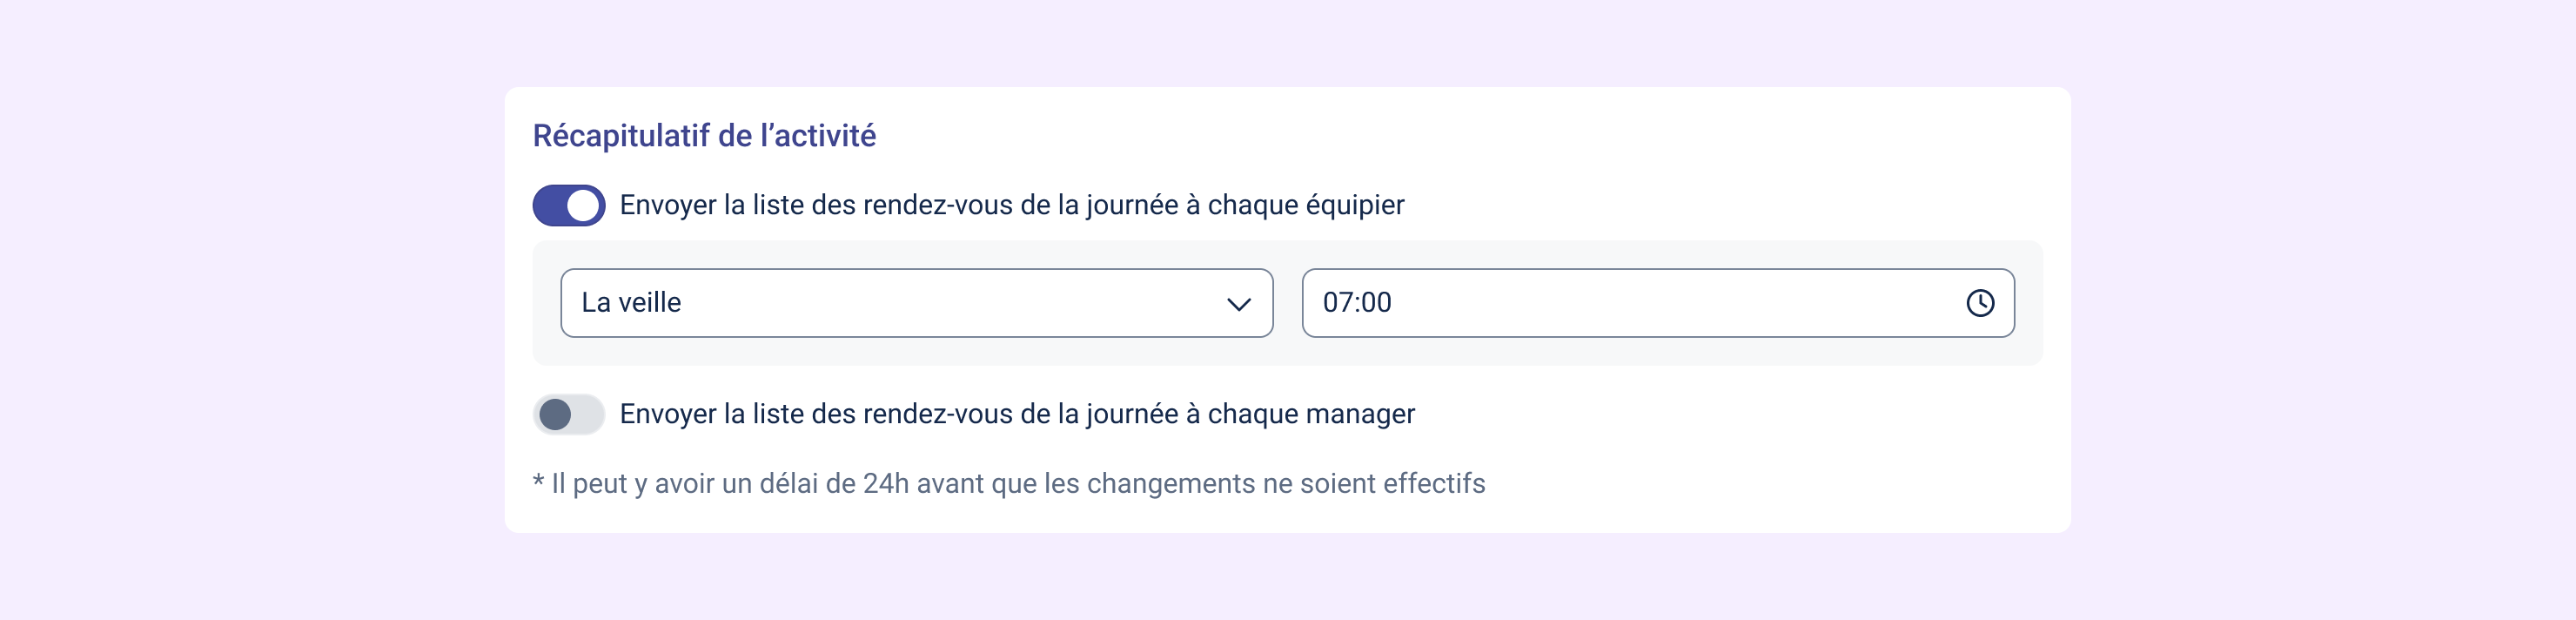Click the white knob of the équipier switch

pos(583,205)
